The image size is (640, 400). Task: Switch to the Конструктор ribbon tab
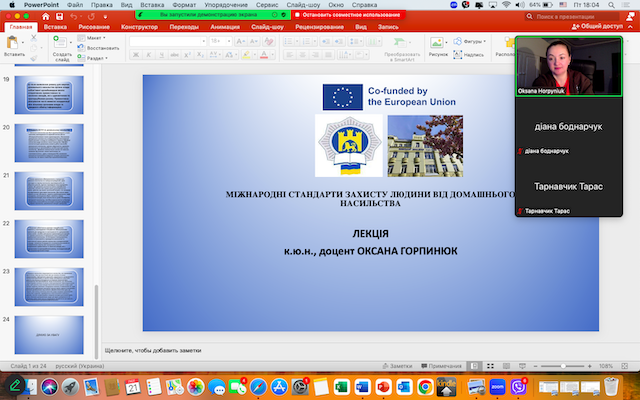click(x=139, y=27)
